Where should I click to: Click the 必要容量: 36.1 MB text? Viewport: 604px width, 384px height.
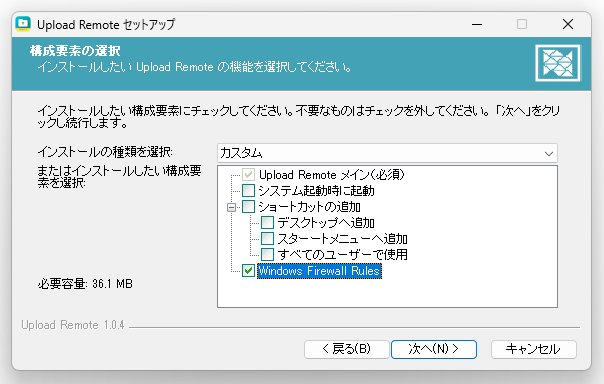pyautogui.click(x=85, y=284)
